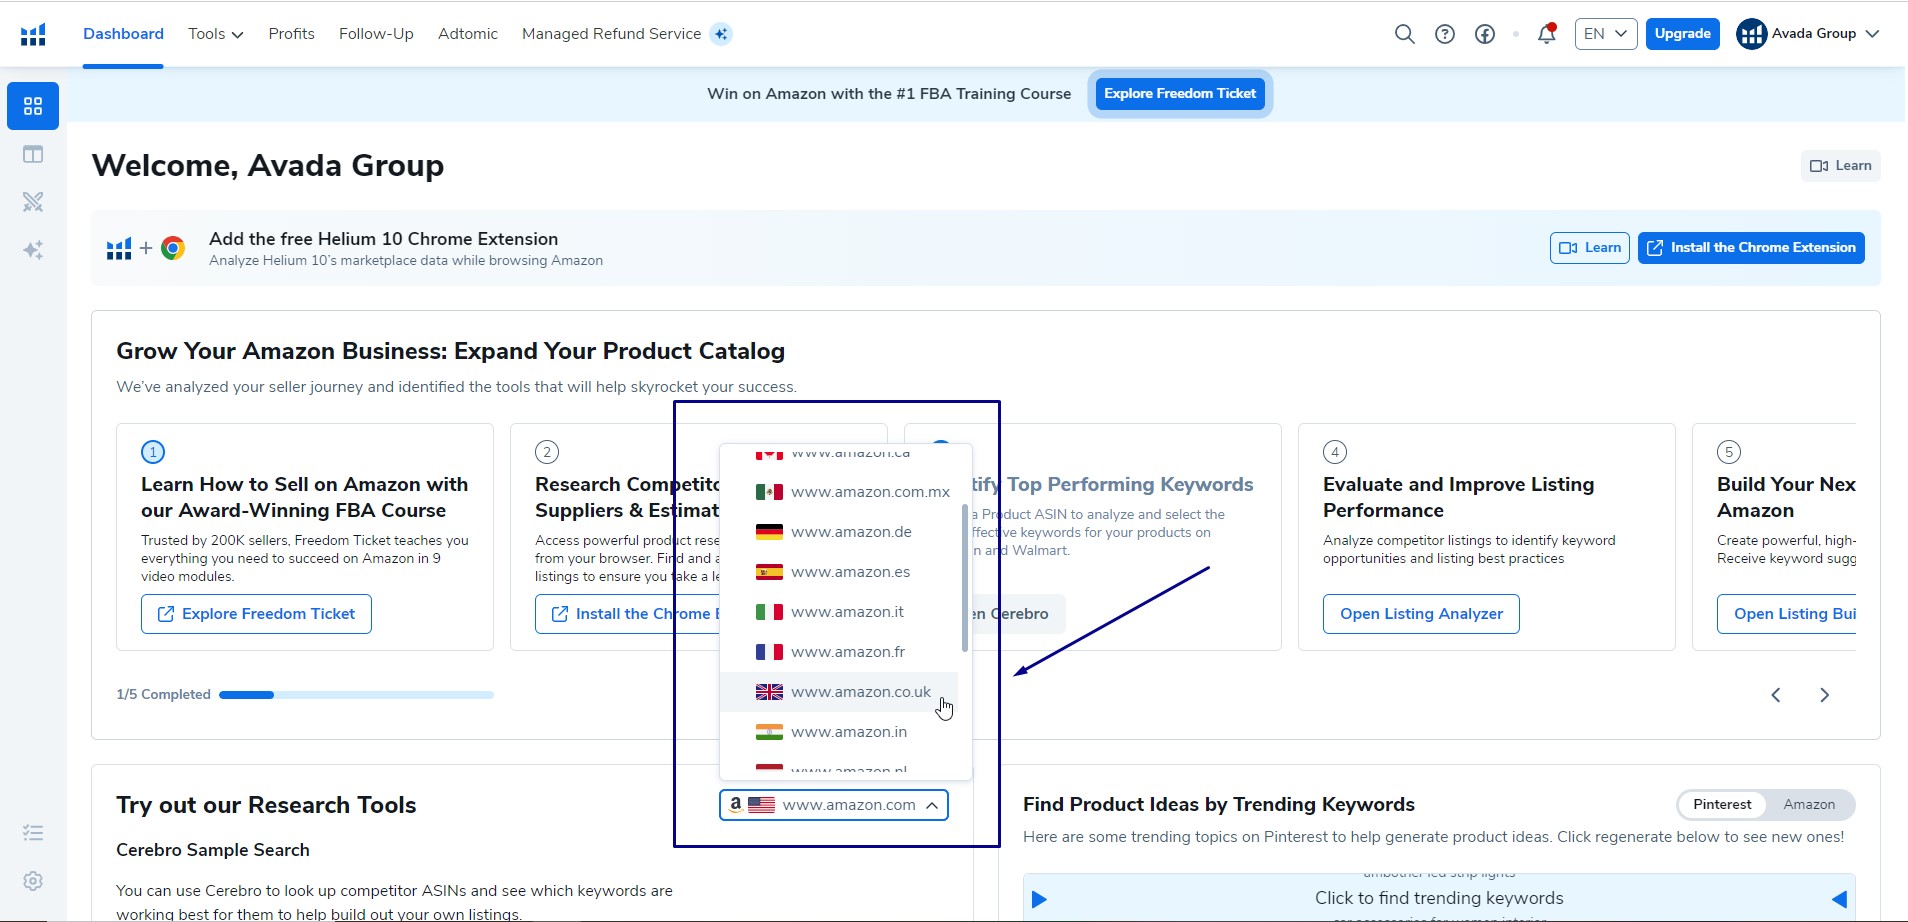
Task: Click the Avada Group avatar icon
Action: [1751, 34]
